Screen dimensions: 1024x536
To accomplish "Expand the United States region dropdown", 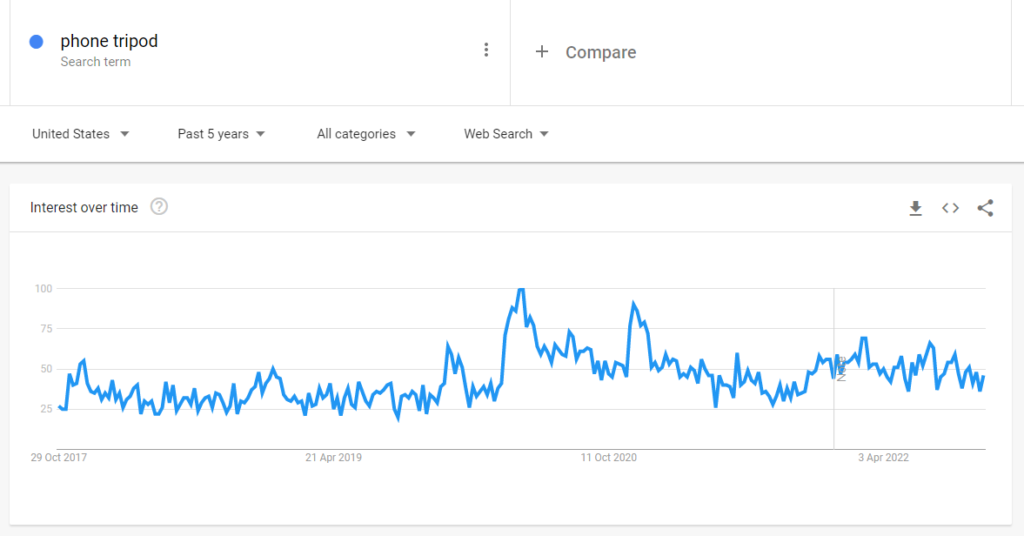I will tap(81, 134).
